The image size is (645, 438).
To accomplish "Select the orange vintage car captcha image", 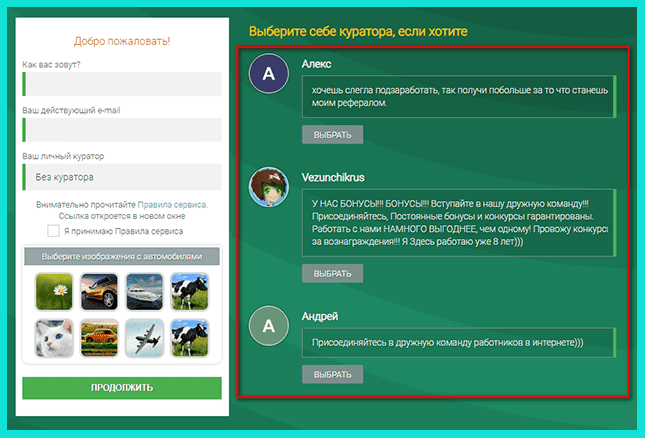I will click(x=98, y=339).
